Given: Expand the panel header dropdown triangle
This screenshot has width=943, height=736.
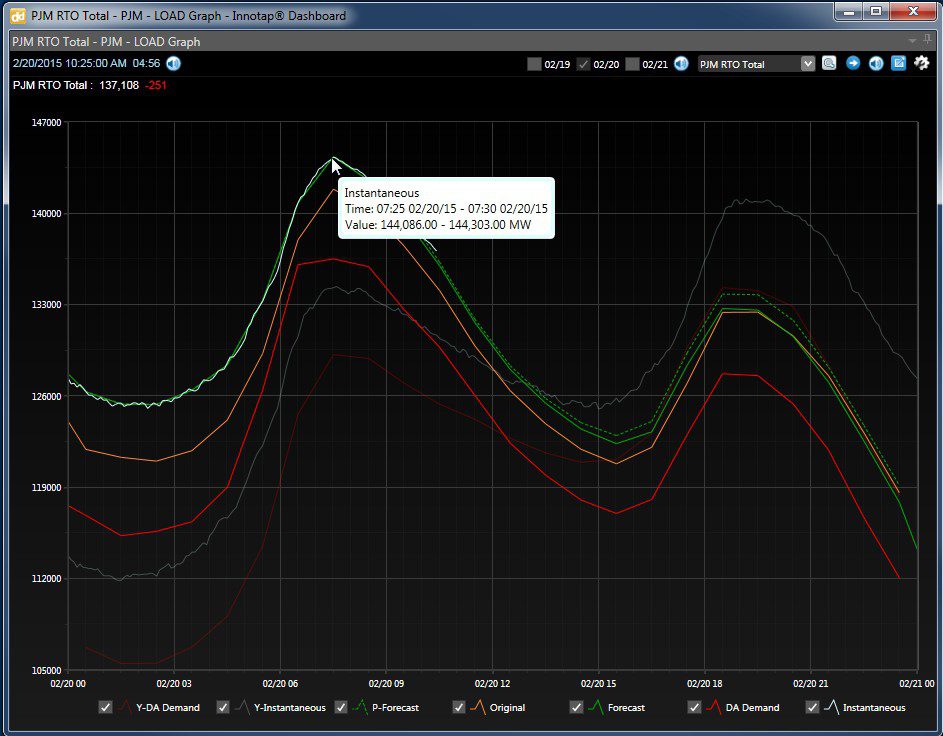Looking at the screenshot, I should click(912, 41).
